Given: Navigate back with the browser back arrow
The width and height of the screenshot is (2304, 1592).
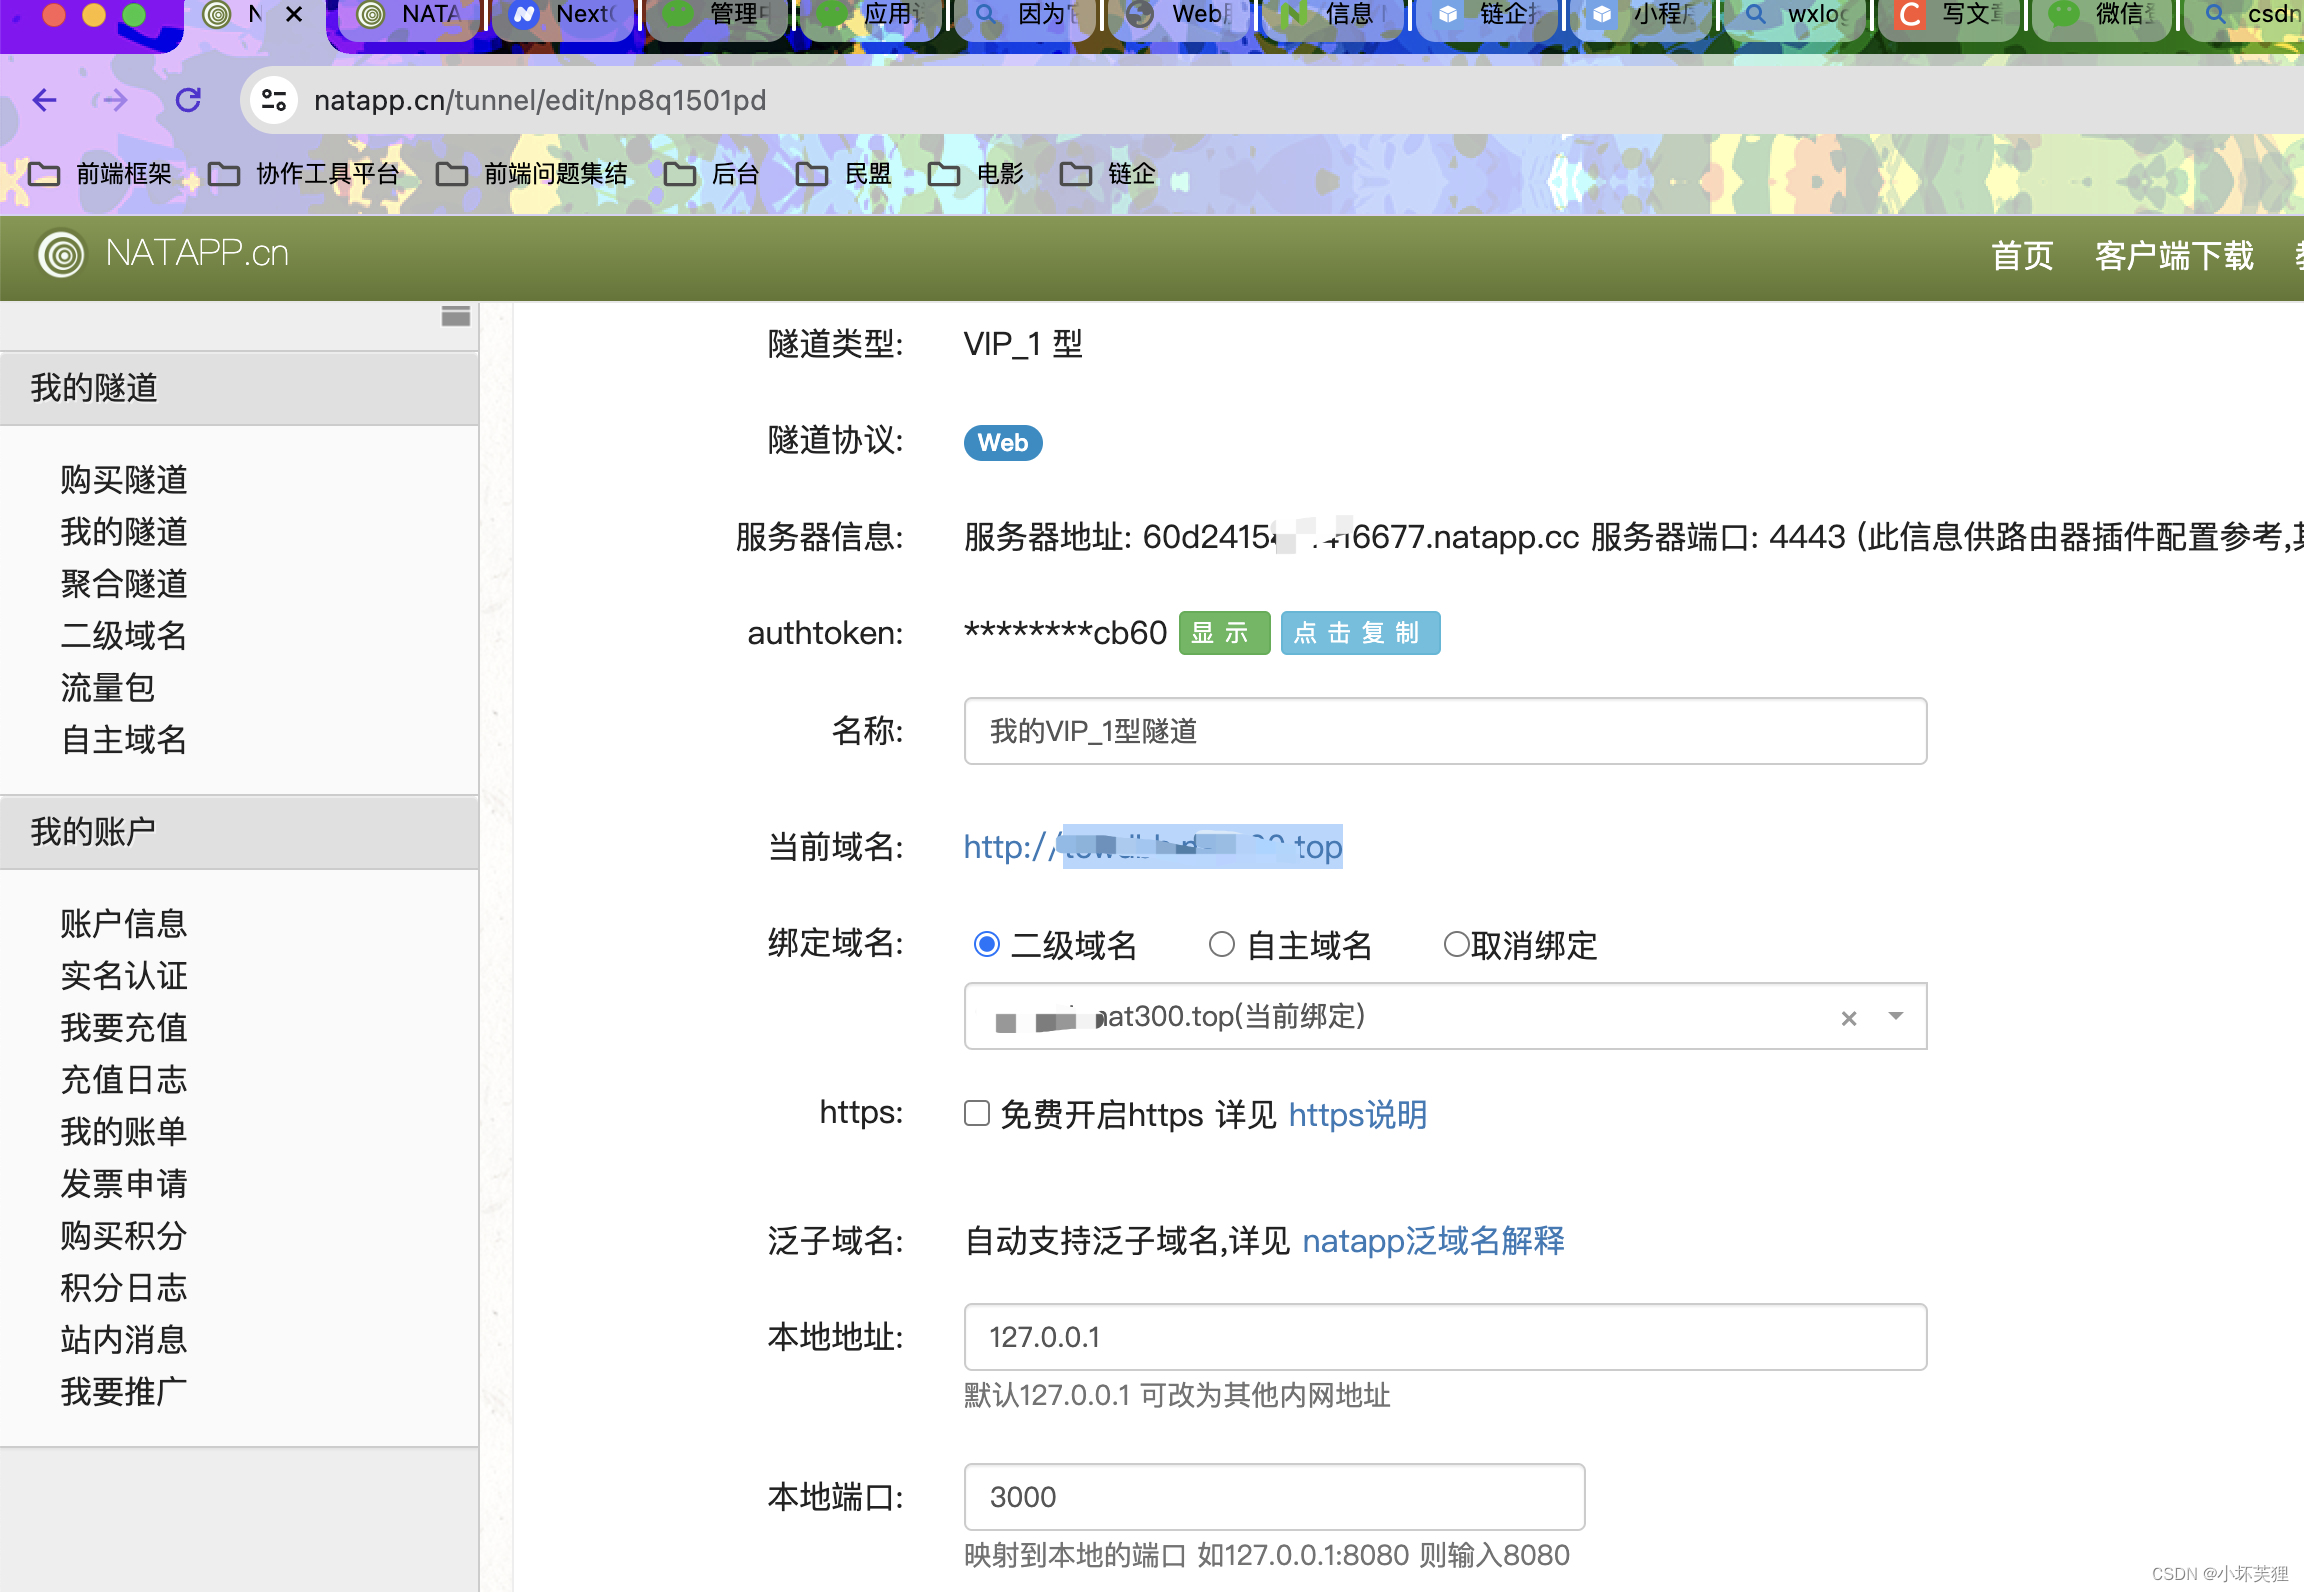Looking at the screenshot, I should (44, 100).
